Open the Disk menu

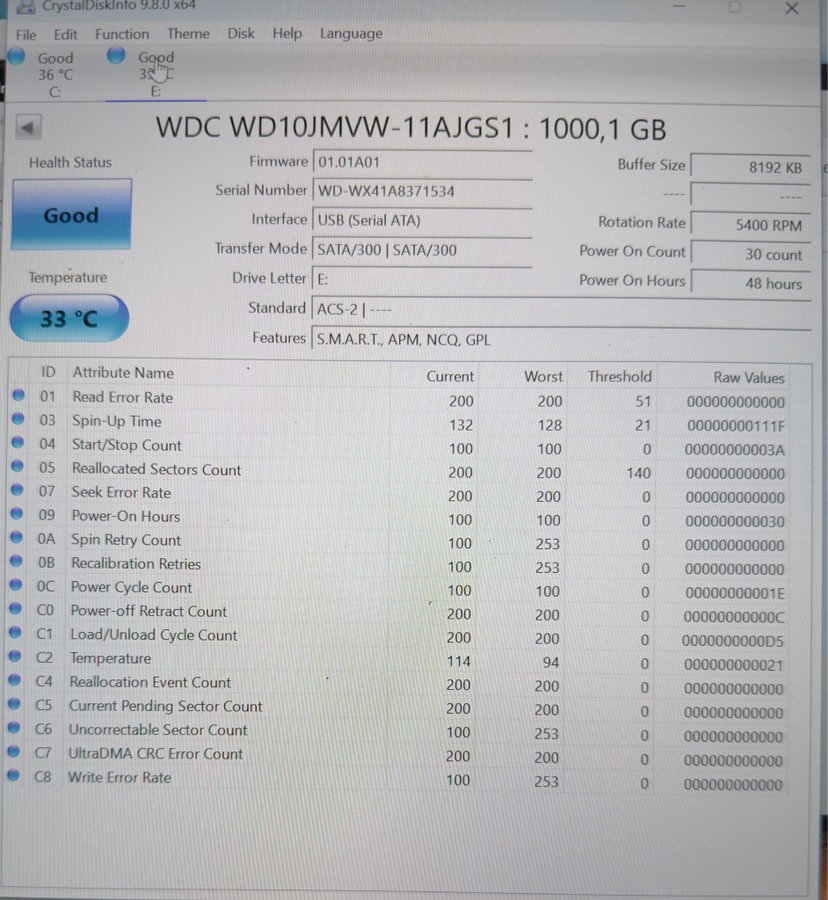(x=241, y=34)
